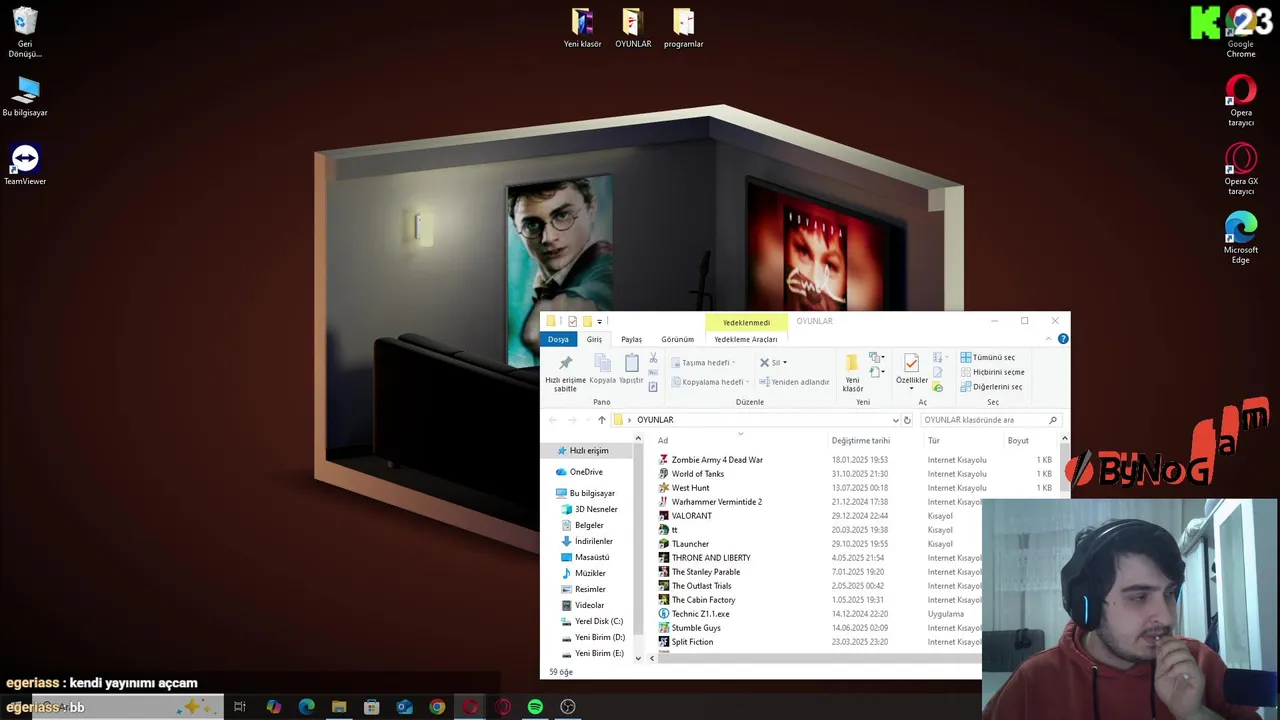The image size is (1280, 720).
Task: Click the ribbon help question mark icon
Action: tap(1063, 339)
